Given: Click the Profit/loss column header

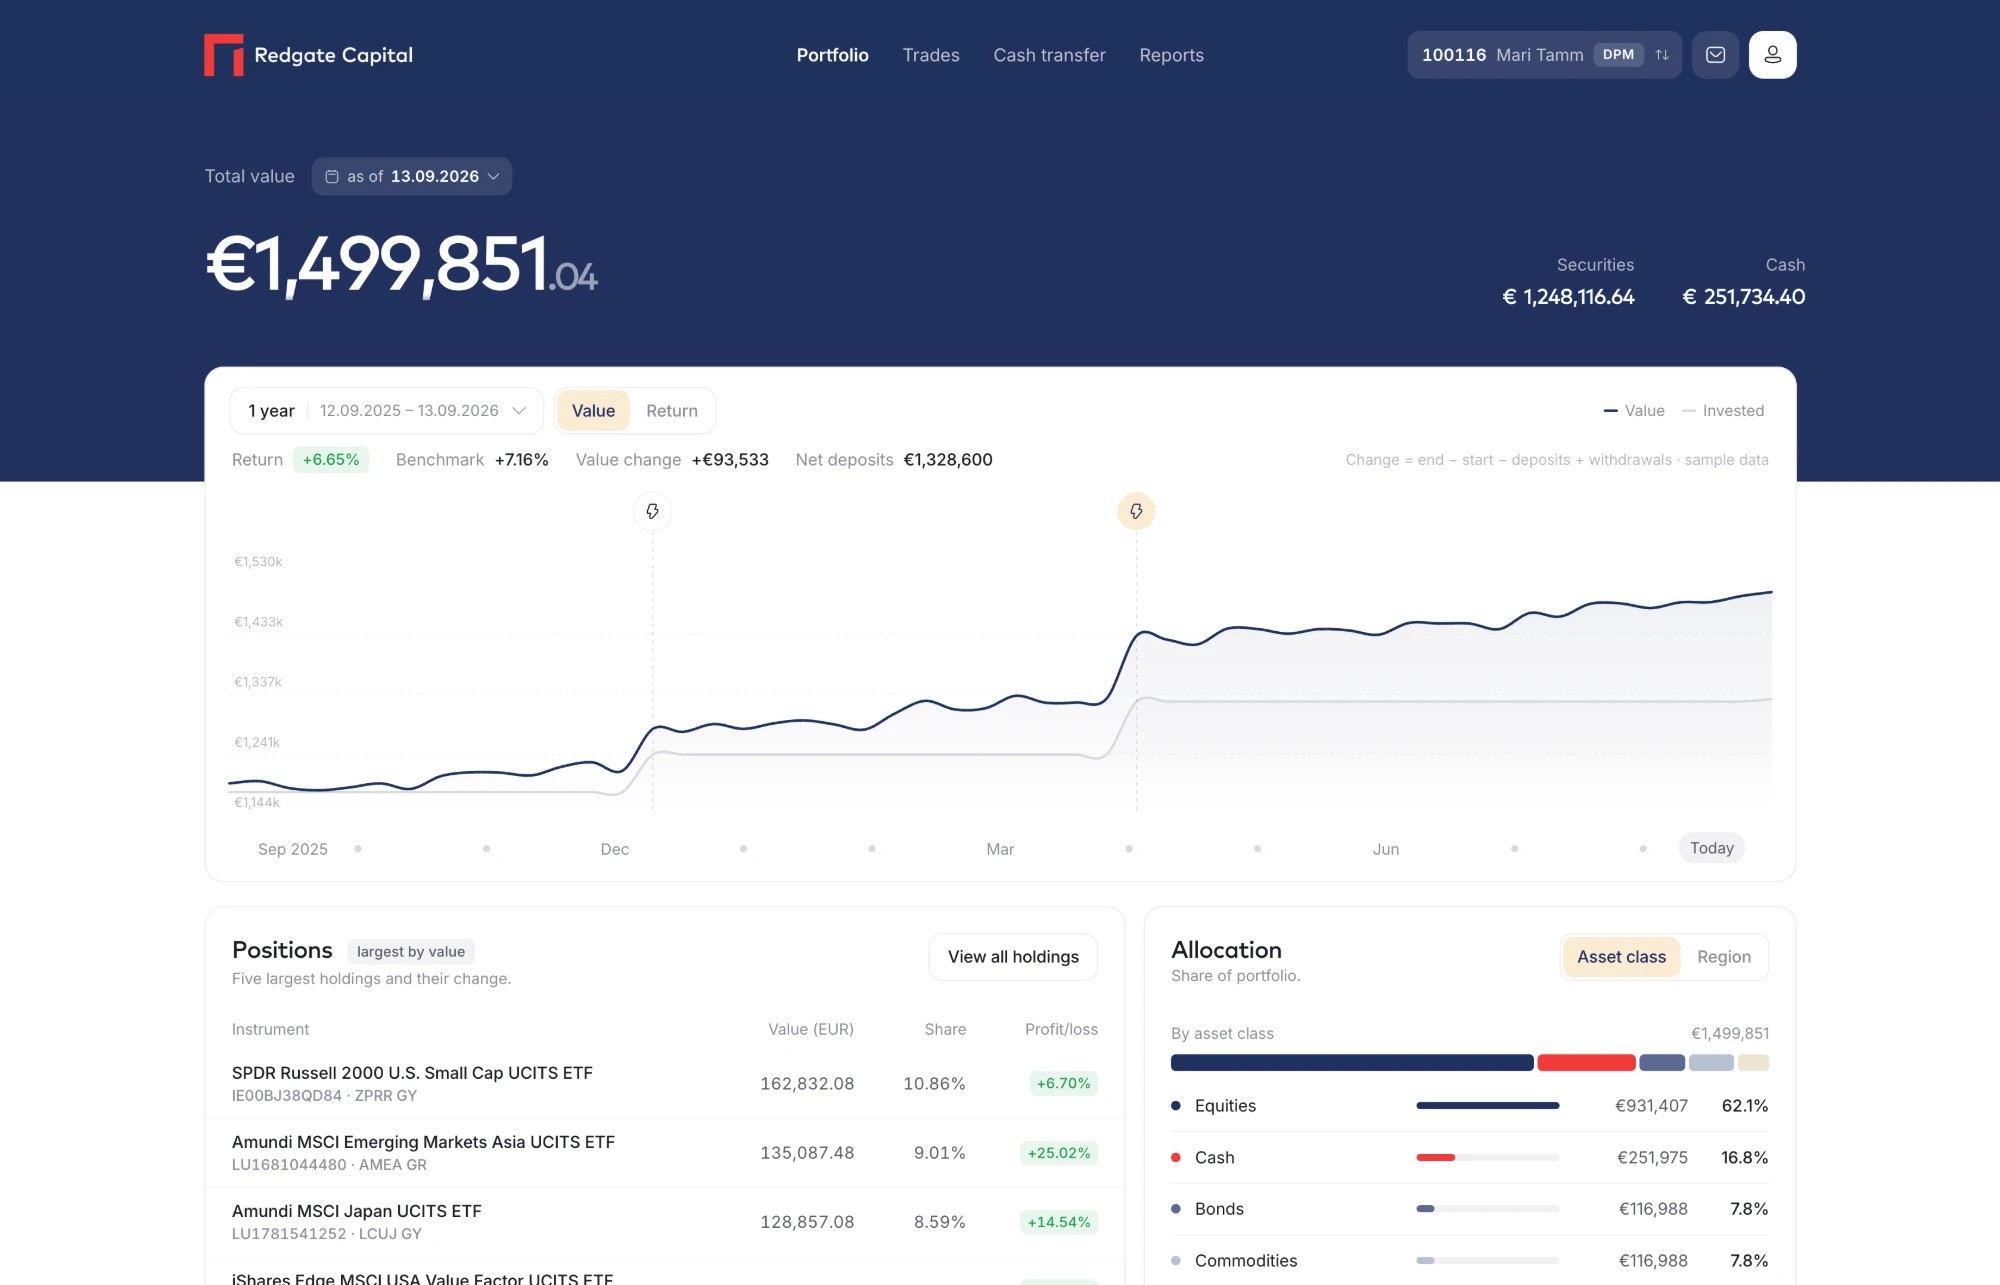Looking at the screenshot, I should 1061,1029.
